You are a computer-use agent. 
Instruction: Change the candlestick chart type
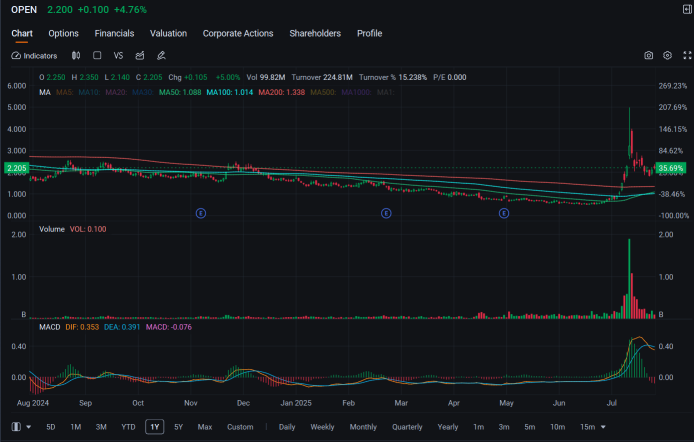(x=76, y=55)
